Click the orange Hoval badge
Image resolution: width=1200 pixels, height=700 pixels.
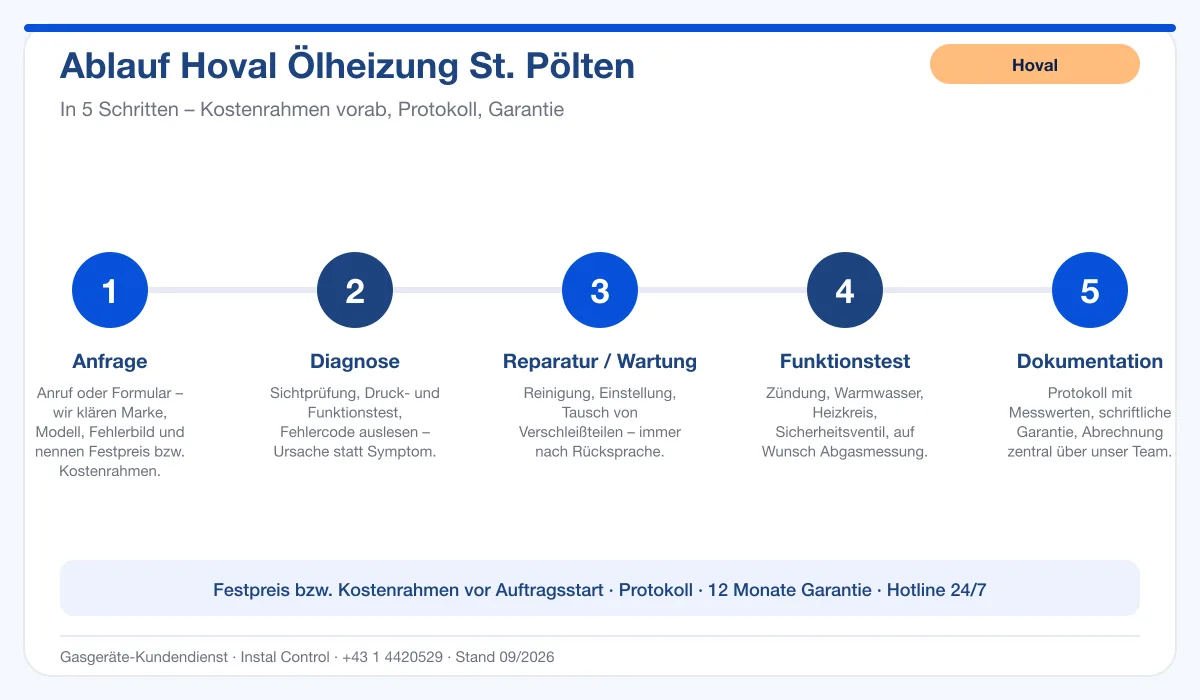[1035, 64]
